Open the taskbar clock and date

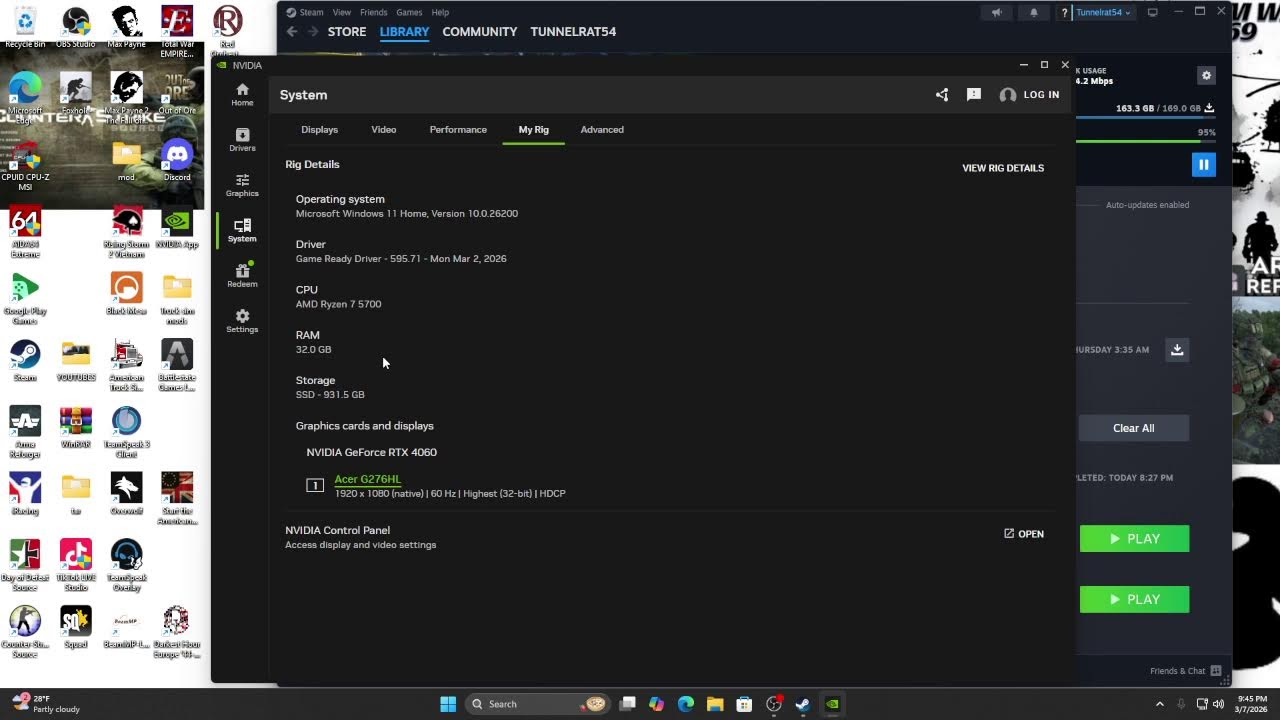coord(1252,704)
